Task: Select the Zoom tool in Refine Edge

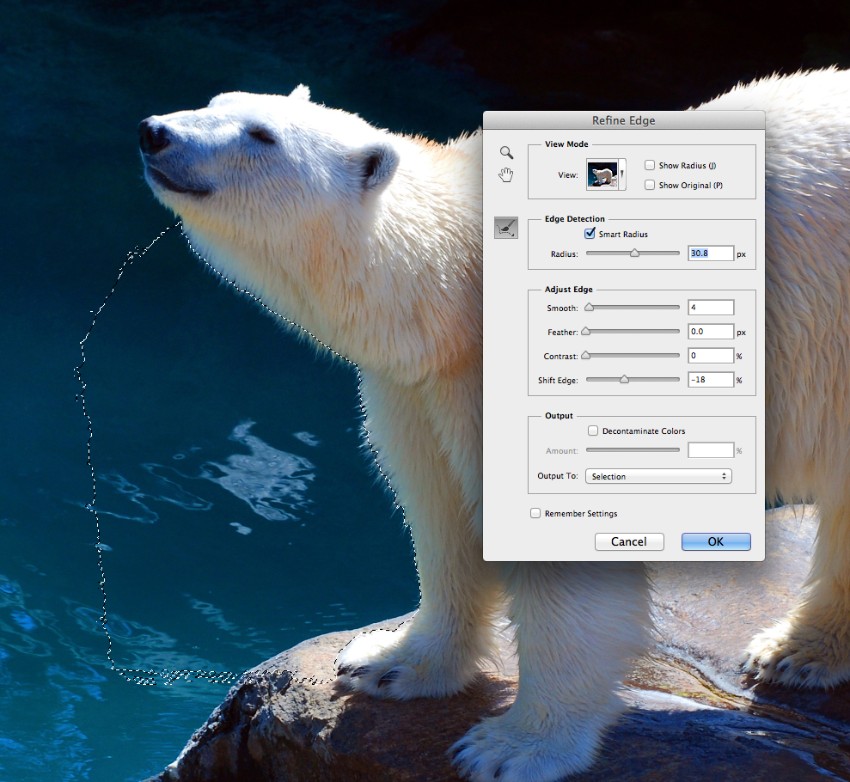Action: pos(506,152)
